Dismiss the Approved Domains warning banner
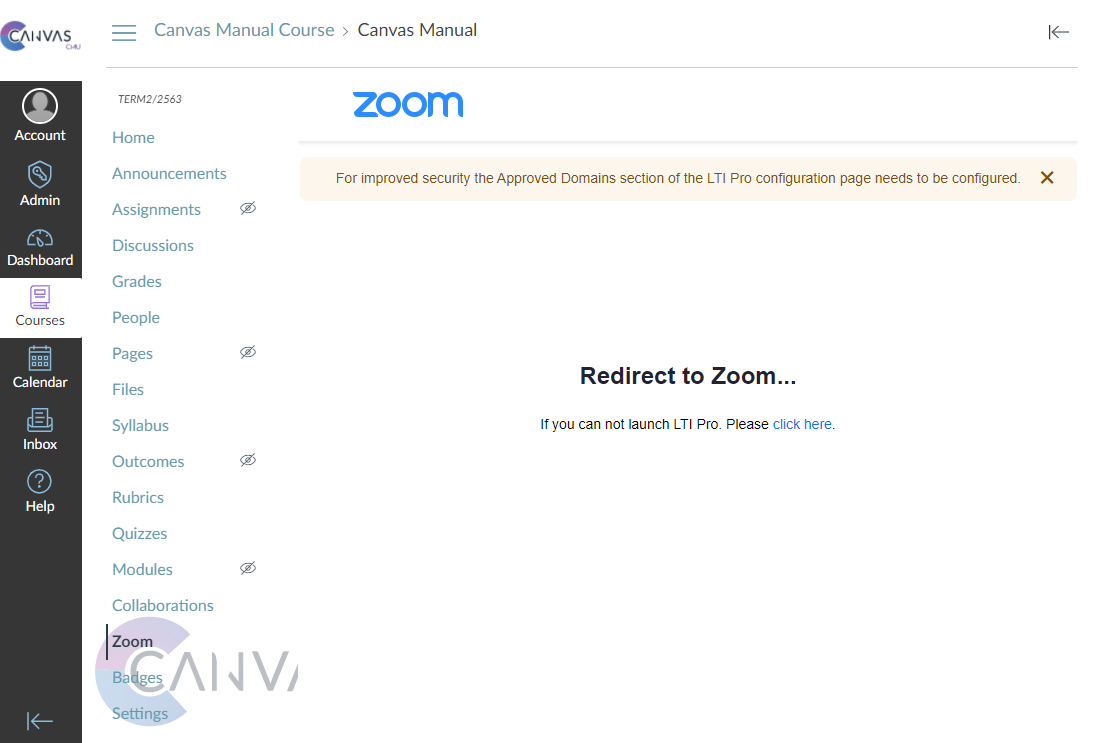Viewport: 1095px width, 743px height. (1047, 177)
